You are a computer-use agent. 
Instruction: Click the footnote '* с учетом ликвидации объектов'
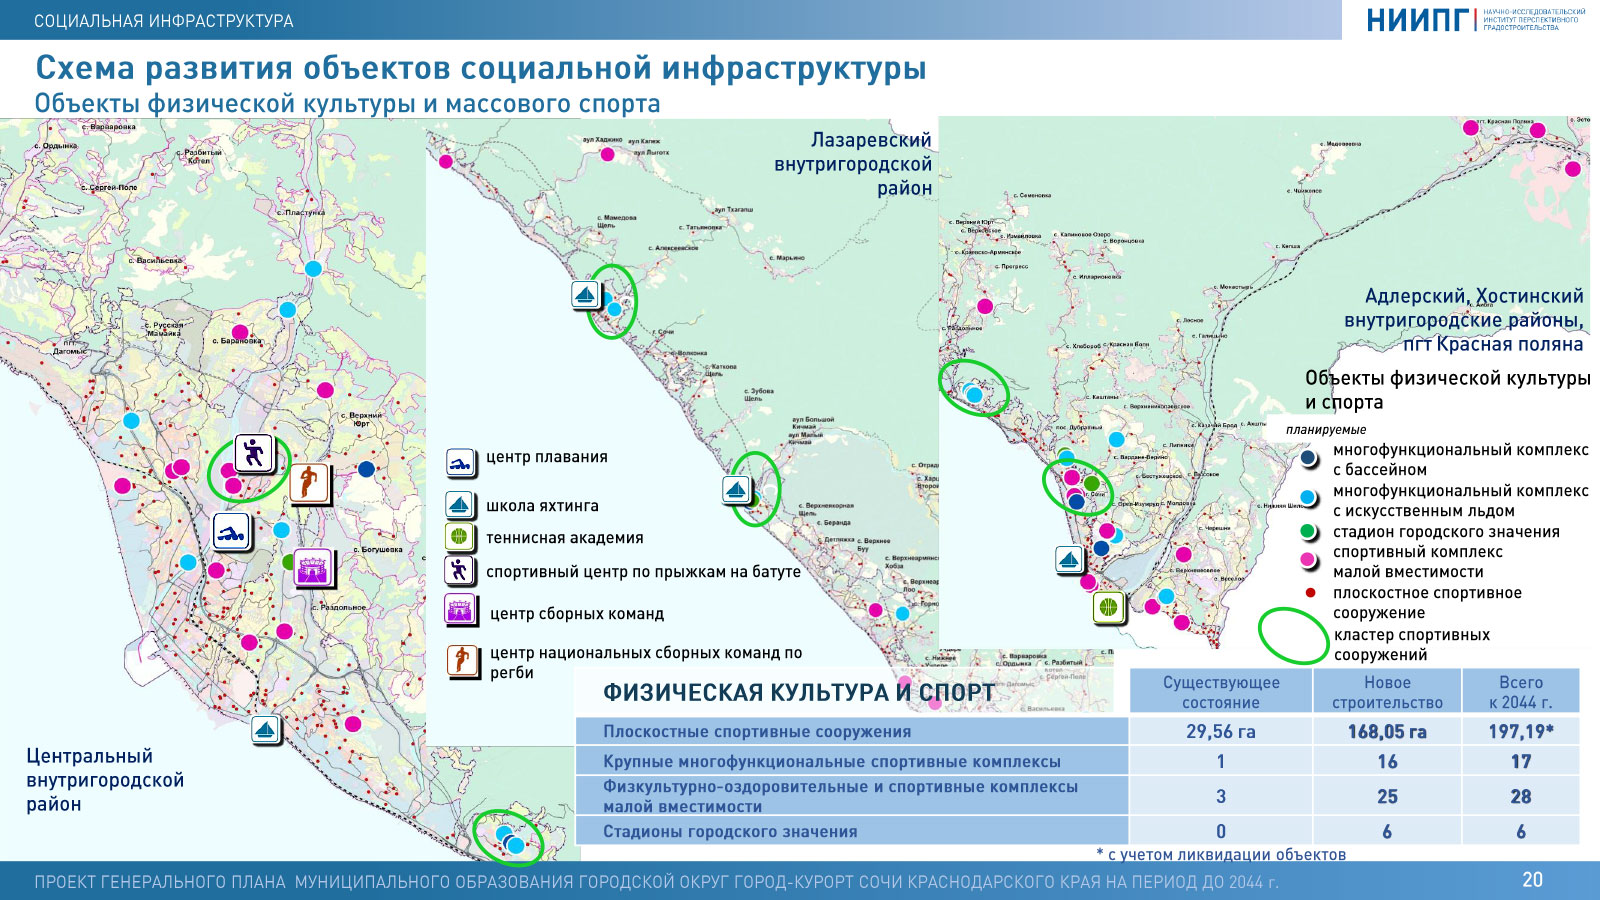pyautogui.click(x=1221, y=854)
